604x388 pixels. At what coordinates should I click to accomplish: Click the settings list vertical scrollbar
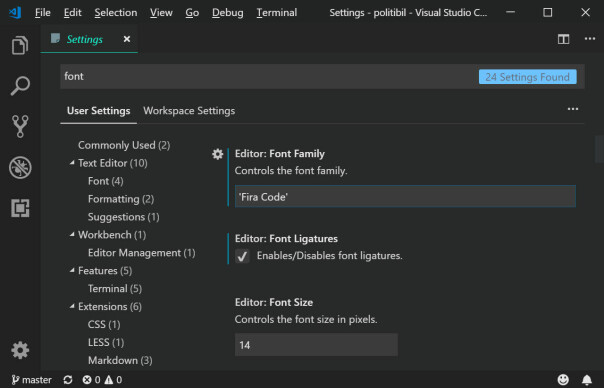(599, 149)
